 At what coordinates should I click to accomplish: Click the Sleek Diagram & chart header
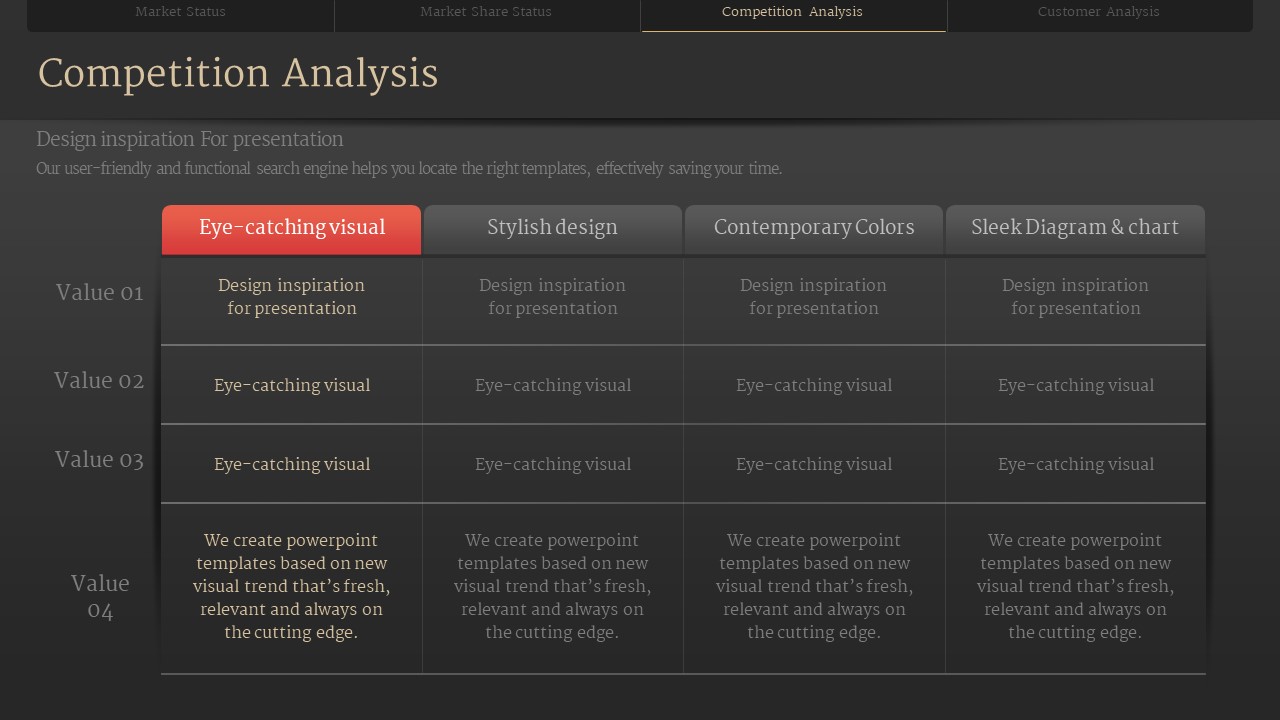tap(1075, 228)
